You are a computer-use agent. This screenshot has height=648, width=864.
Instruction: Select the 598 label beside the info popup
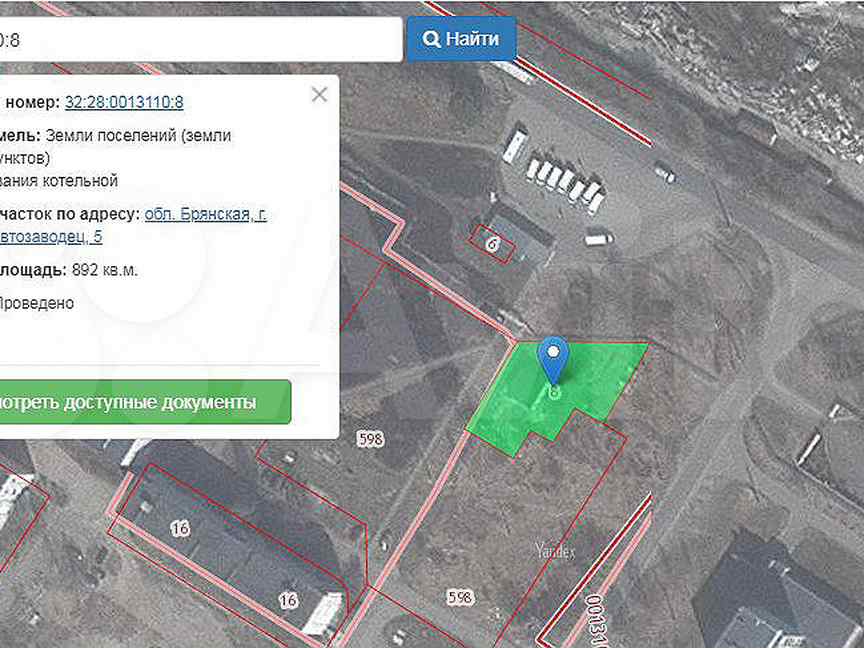371,437
